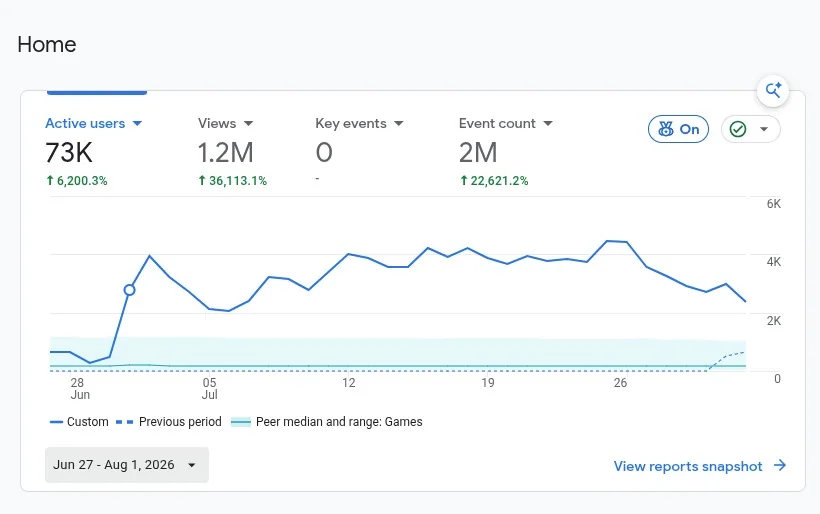Viewport: 820px width, 514px height.
Task: Click the Custom legend entry
Action: tap(79, 422)
